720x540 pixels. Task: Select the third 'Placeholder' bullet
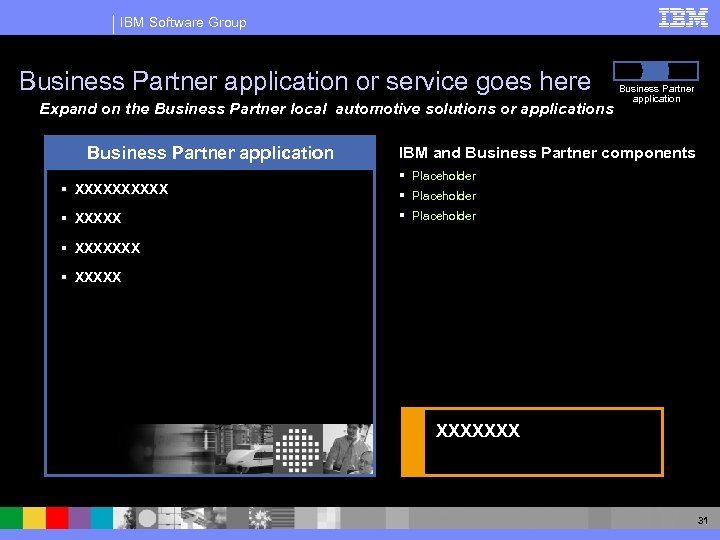pyautogui.click(x=444, y=216)
